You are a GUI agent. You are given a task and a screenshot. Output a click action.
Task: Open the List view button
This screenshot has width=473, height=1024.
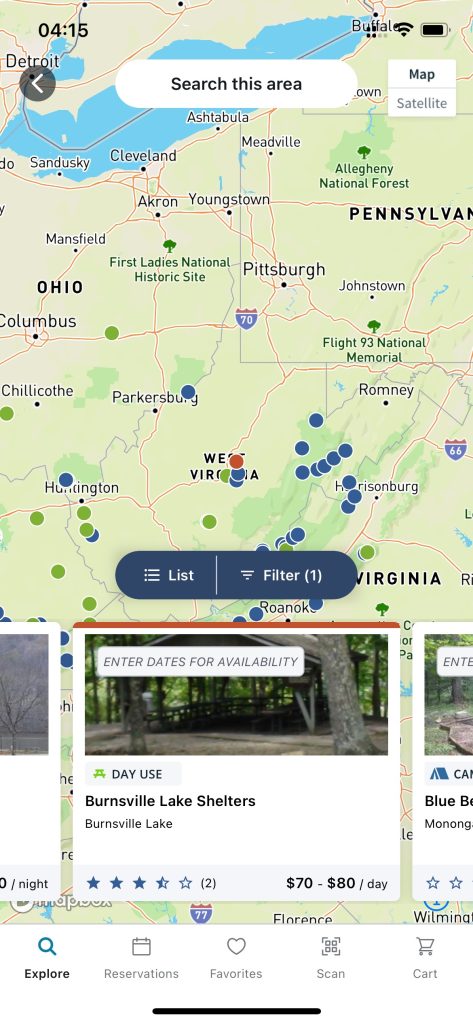(x=167, y=575)
